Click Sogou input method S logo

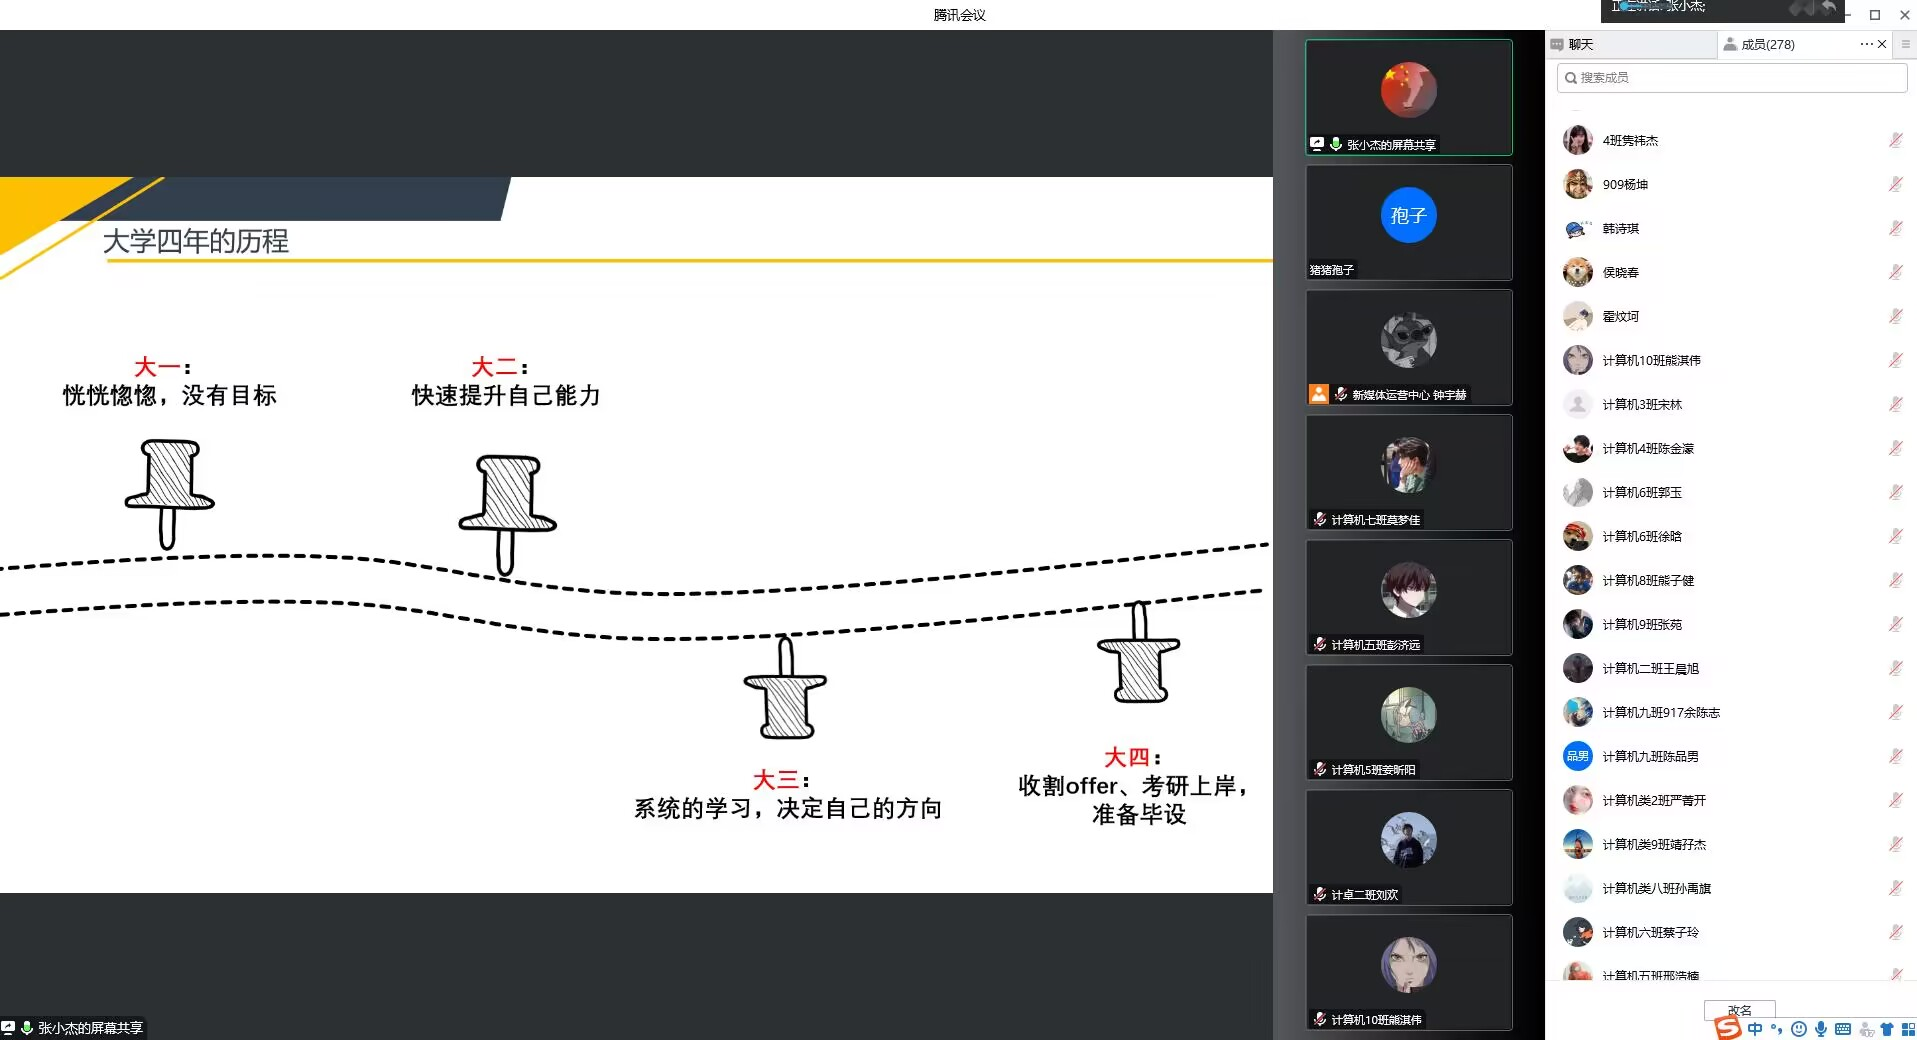(x=1727, y=1029)
